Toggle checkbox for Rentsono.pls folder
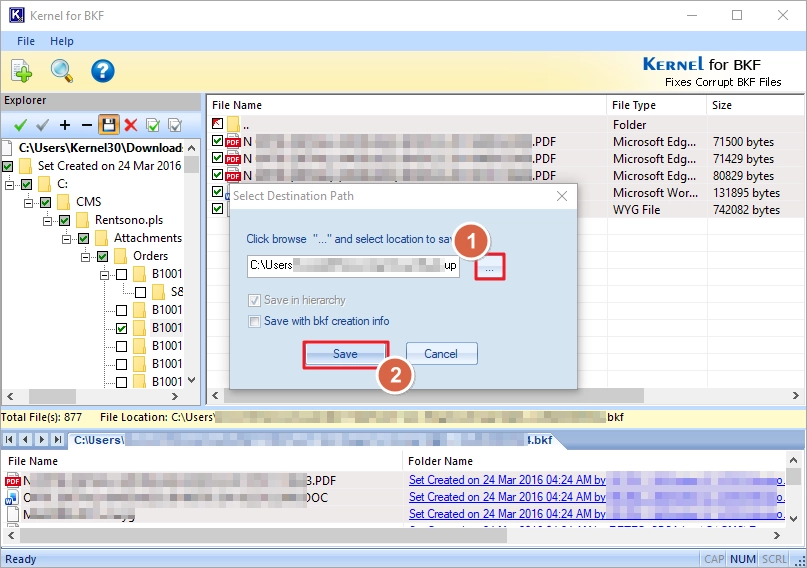 click(64, 220)
